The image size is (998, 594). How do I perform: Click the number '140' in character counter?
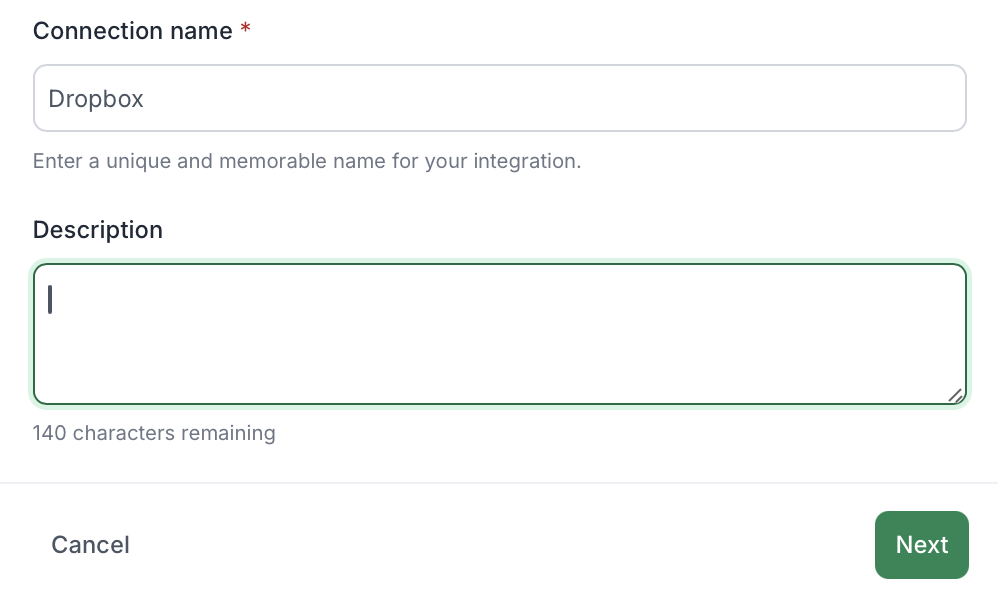point(50,433)
